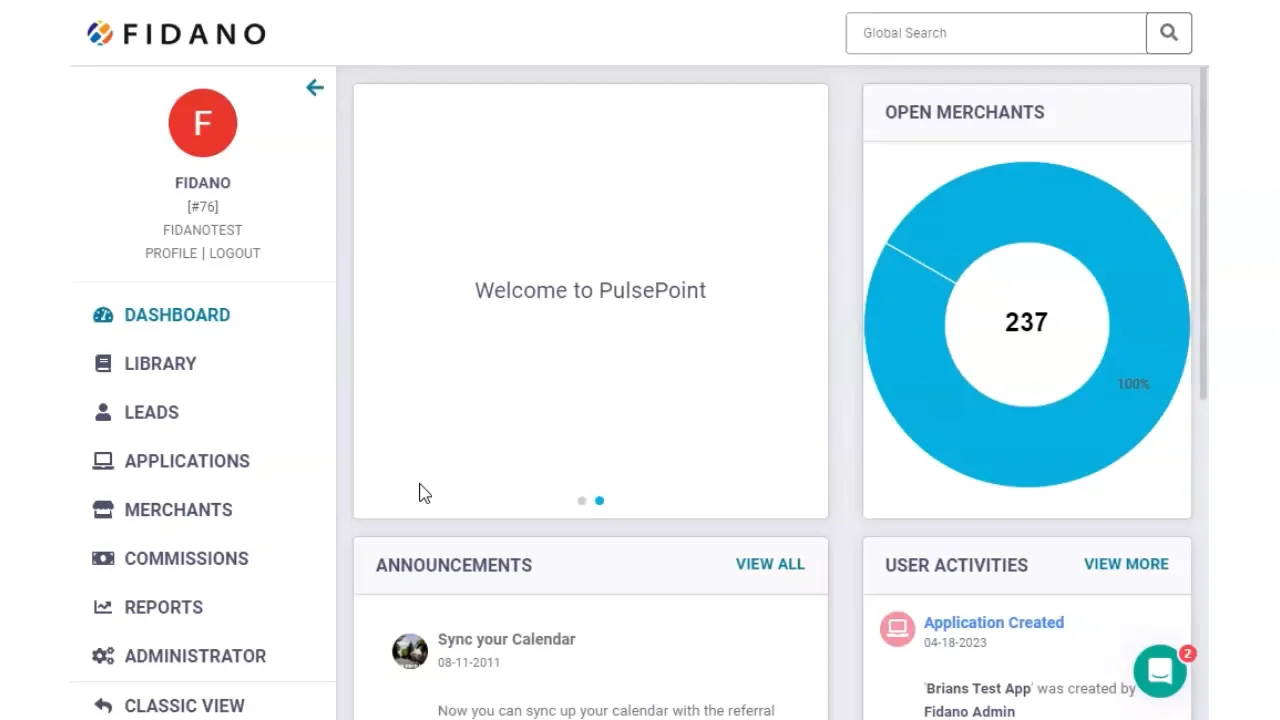The width and height of the screenshot is (1280, 720).
Task: Click the Classic View back-arrow icon
Action: point(103,706)
